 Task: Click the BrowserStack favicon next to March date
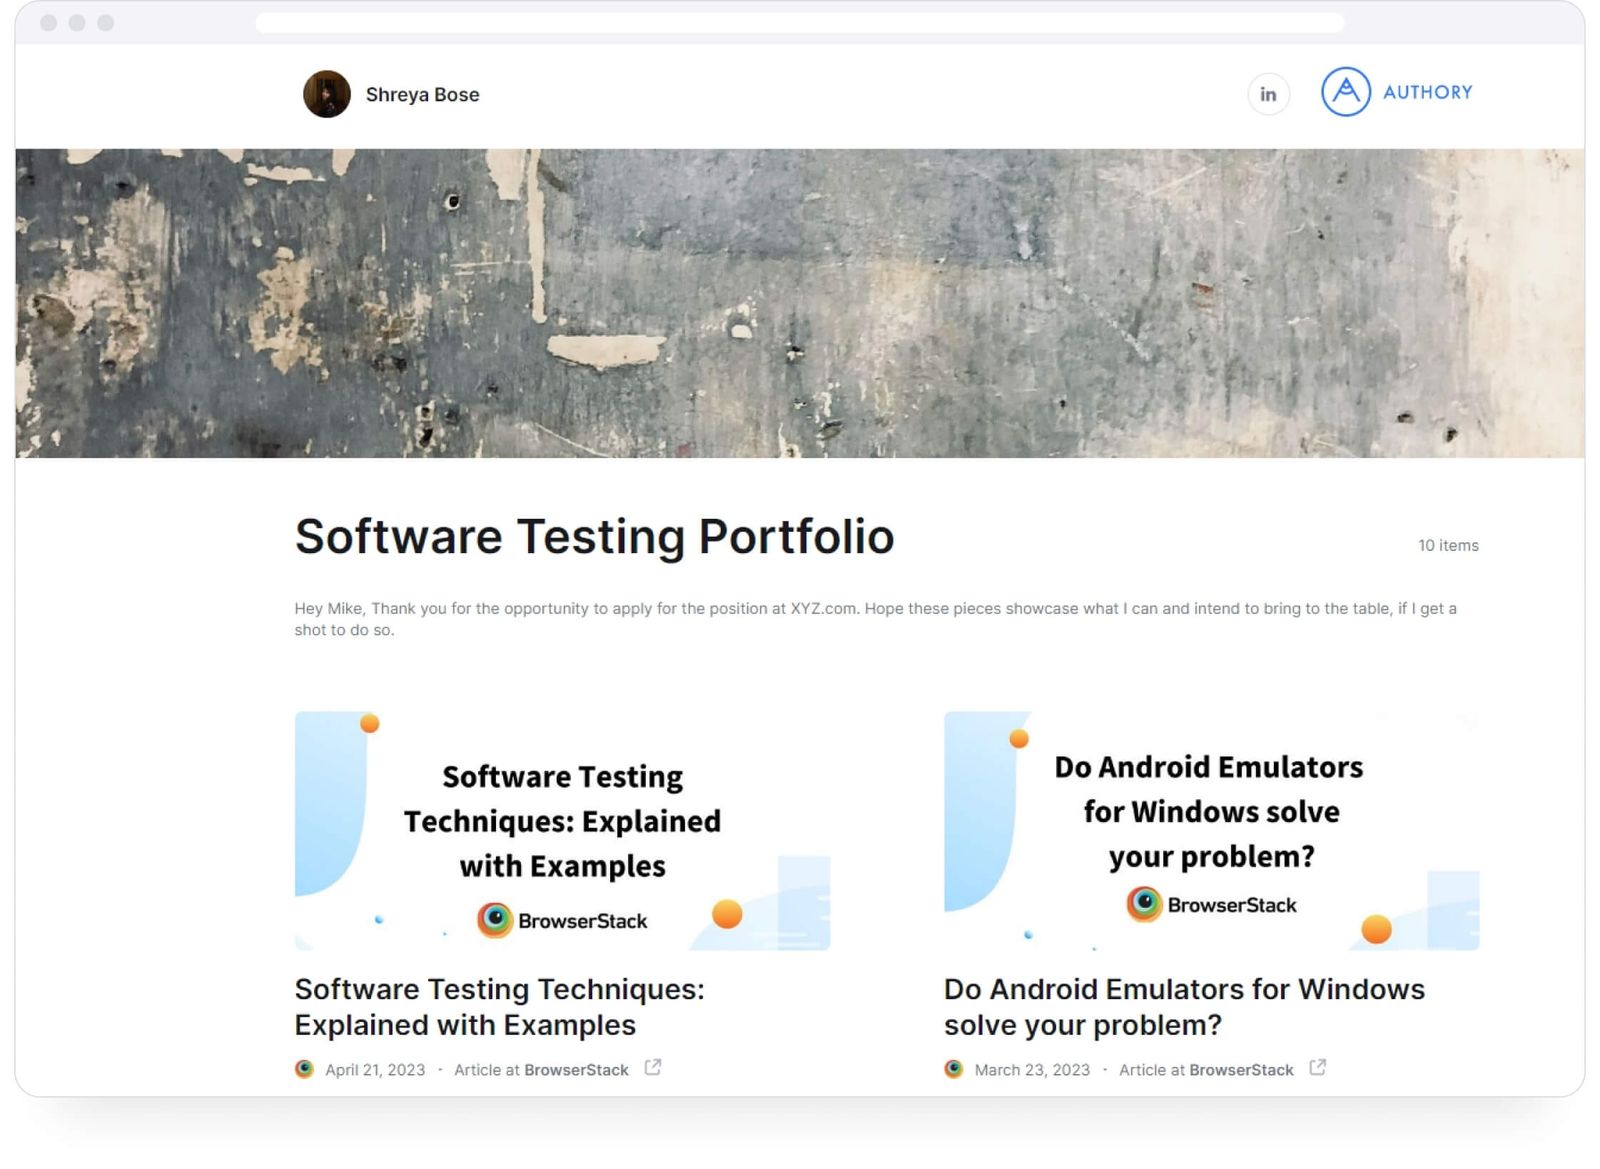pyautogui.click(x=954, y=1068)
